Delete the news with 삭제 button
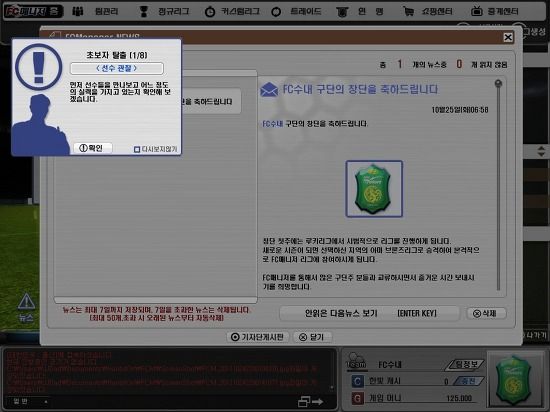550x412 pixels. click(486, 313)
